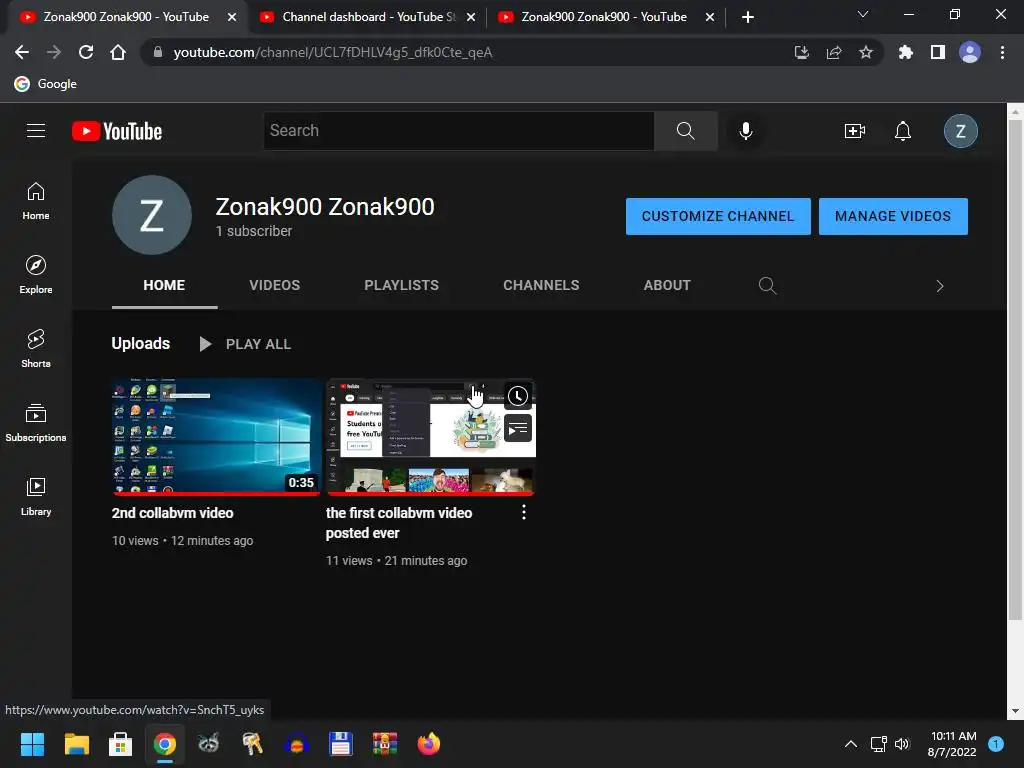Open Chrome extensions puzzle icon
1024x768 pixels.
coord(906,52)
